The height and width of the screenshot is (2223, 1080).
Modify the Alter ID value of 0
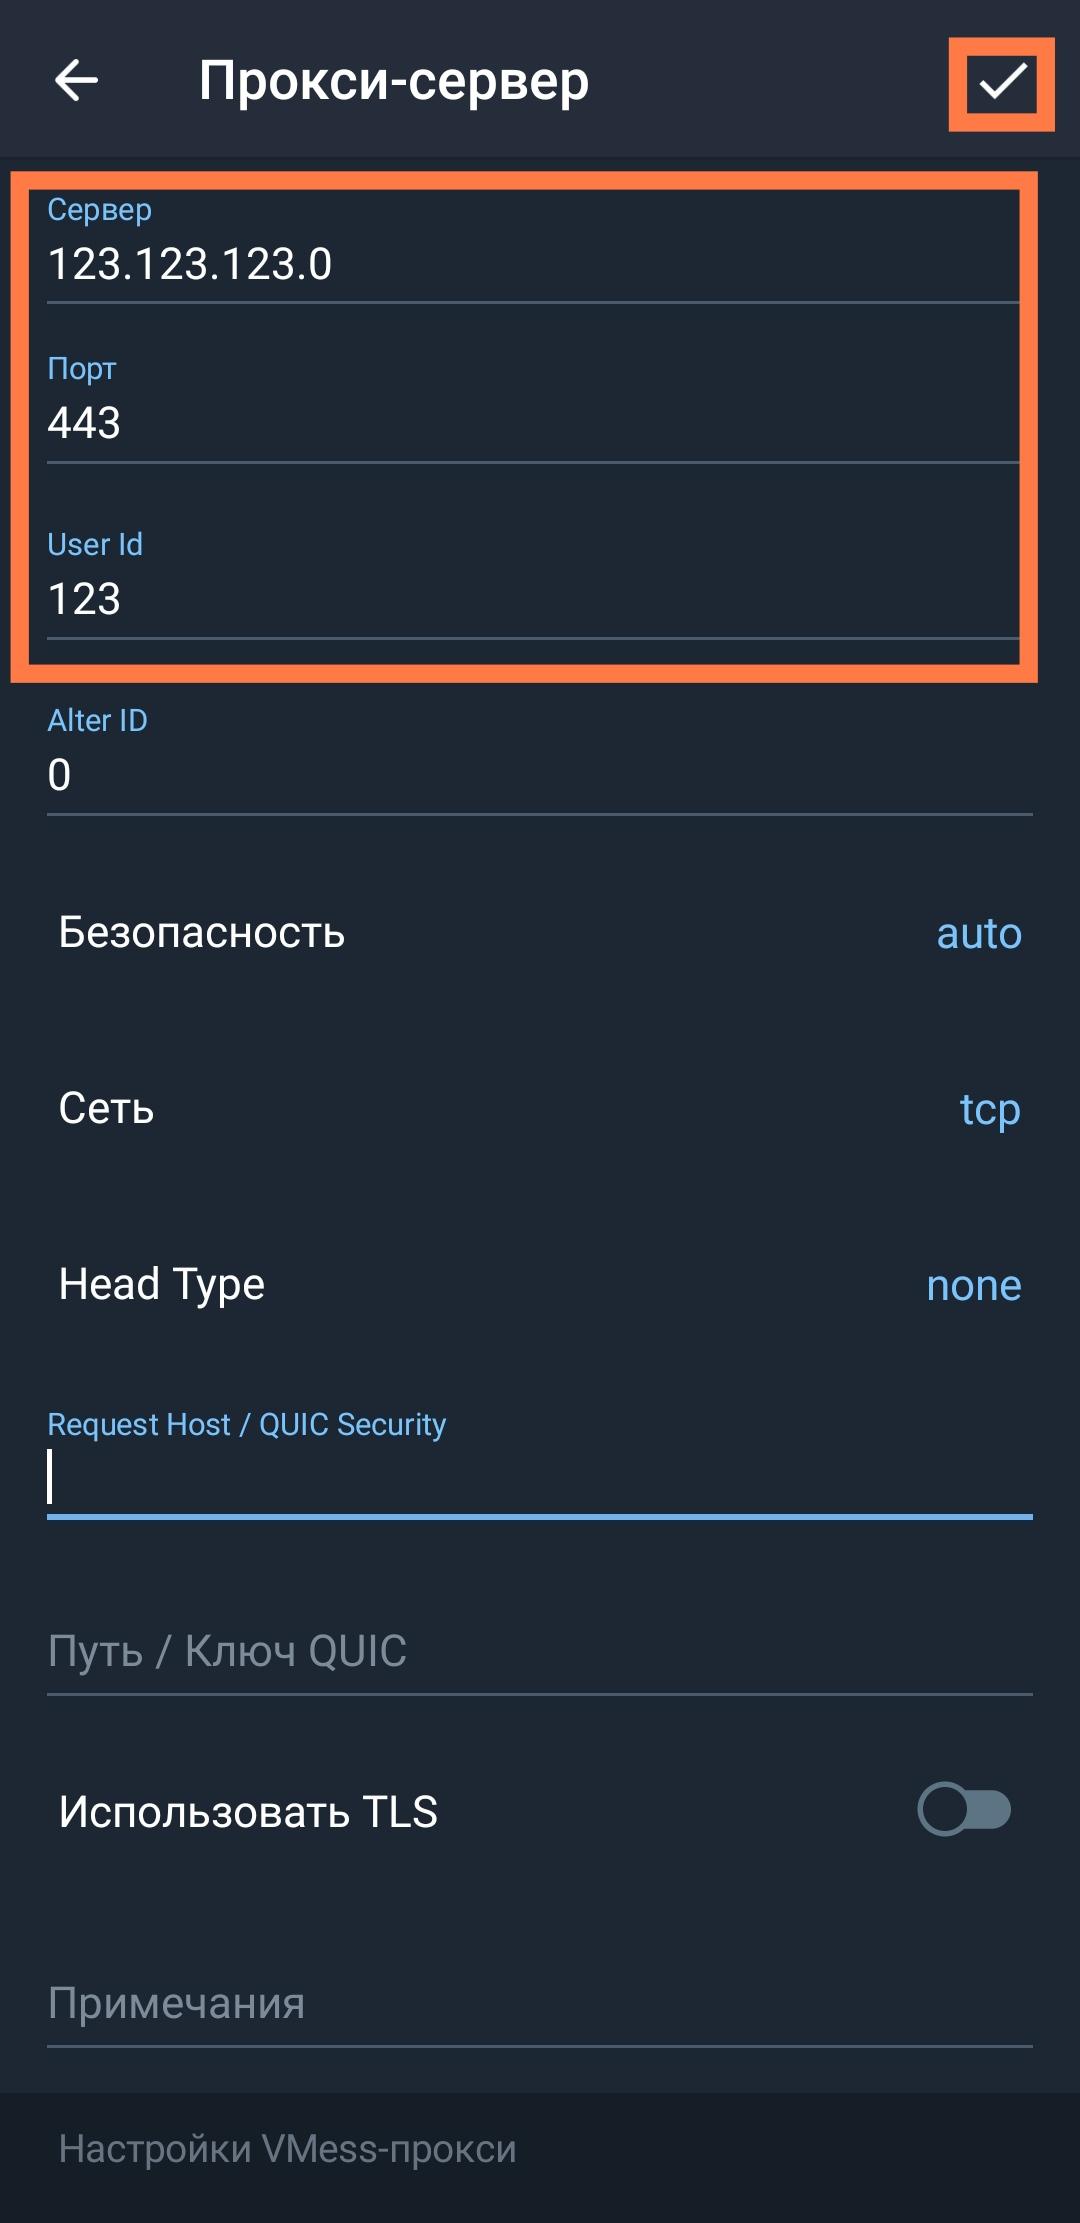pyautogui.click(x=400, y=777)
